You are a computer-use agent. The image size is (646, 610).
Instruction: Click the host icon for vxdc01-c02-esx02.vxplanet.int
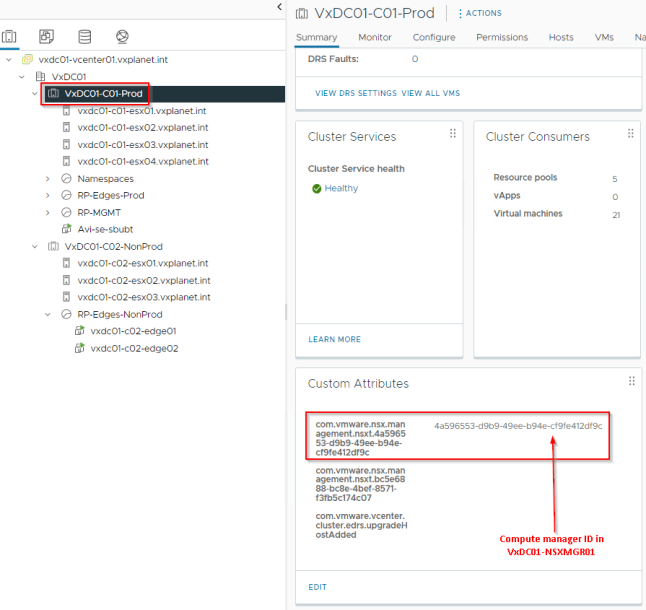click(x=66, y=280)
